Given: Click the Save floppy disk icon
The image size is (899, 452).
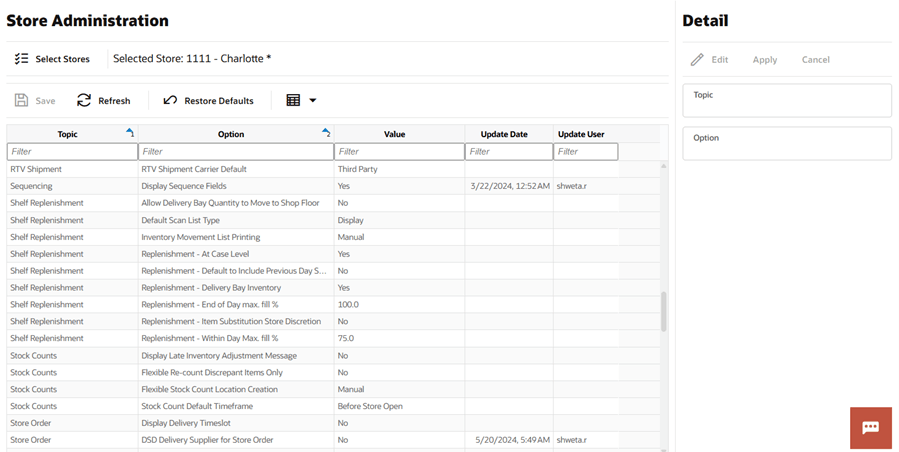Looking at the screenshot, I should [21, 100].
